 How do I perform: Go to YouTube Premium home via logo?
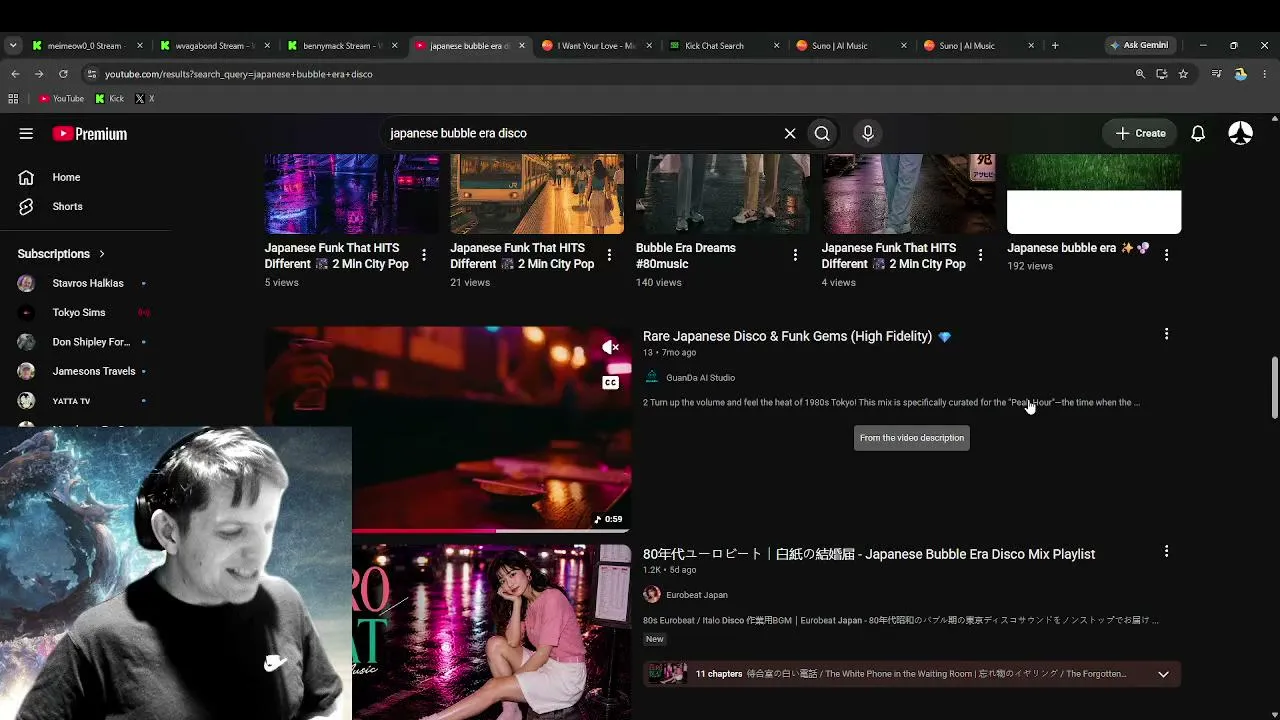coord(90,134)
